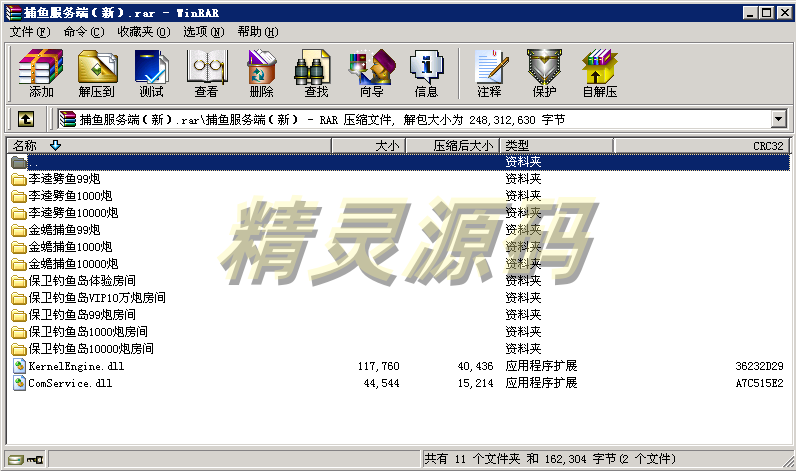This screenshot has height=471, width=796.
Task: Click the 金蟾捕鱼99炮 folder icon
Action: click(x=19, y=230)
